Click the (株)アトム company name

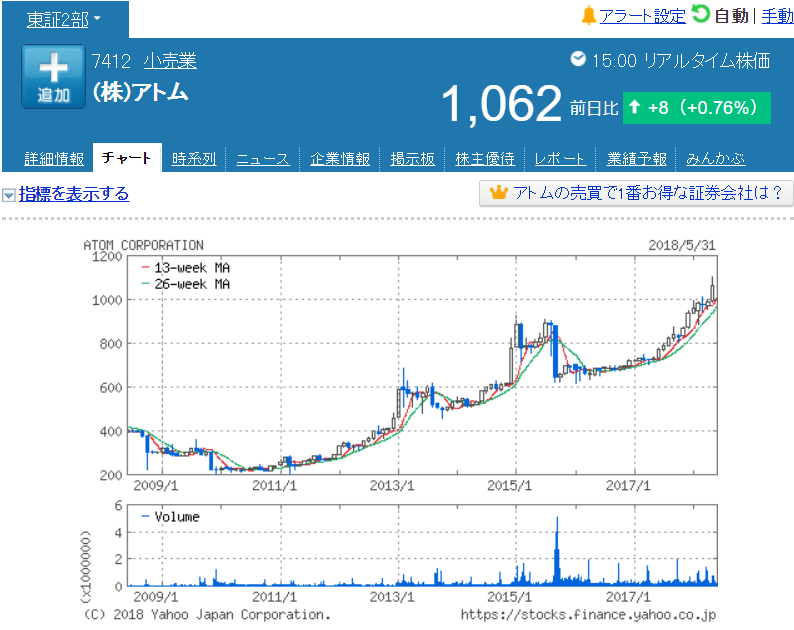tap(140, 92)
